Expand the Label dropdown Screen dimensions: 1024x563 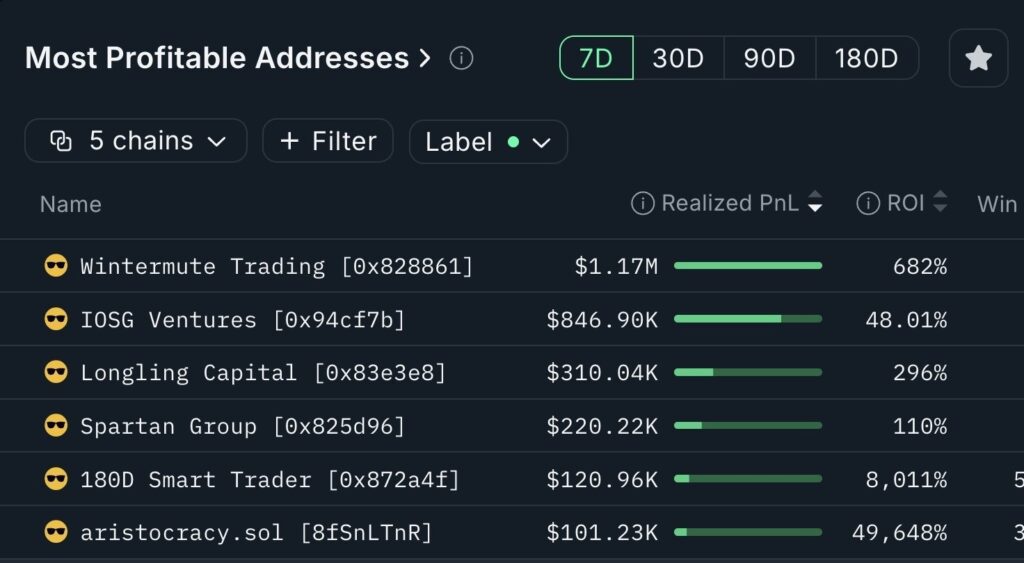click(x=488, y=142)
